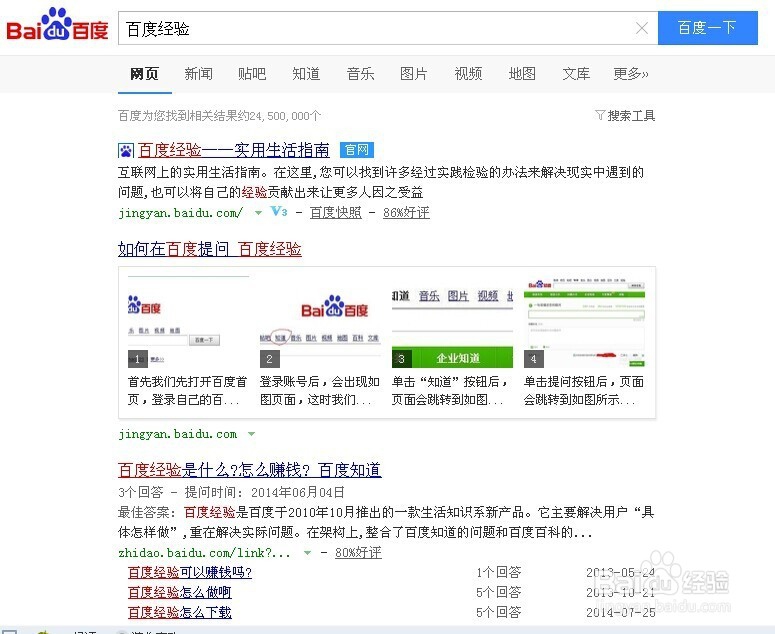Open 百度经验——实用生活指南 result
This screenshot has height=634, width=775.
[x=233, y=150]
